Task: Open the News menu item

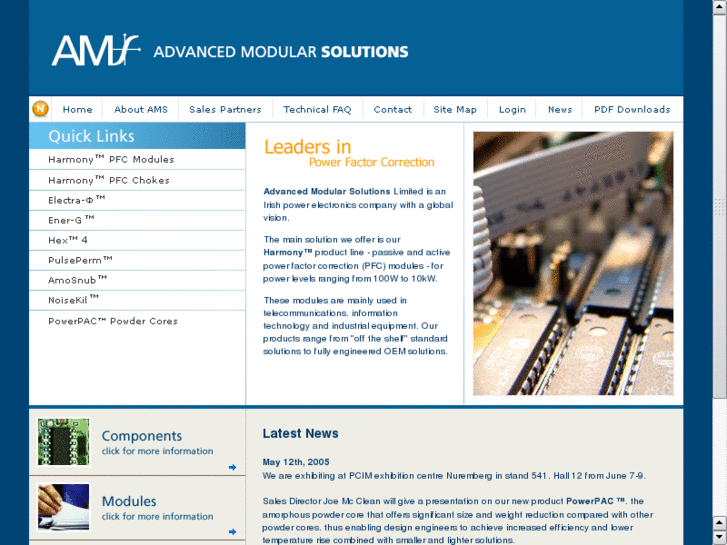Action: click(560, 109)
